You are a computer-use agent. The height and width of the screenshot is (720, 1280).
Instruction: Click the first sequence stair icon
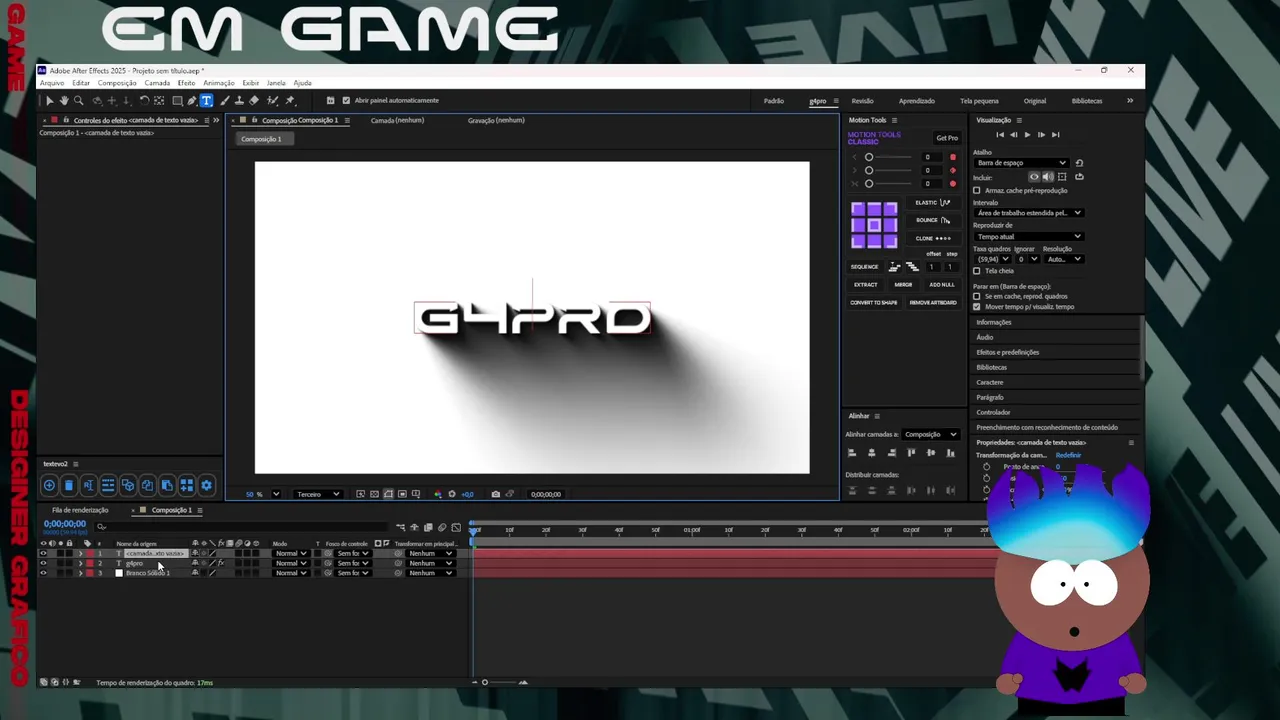(895, 267)
